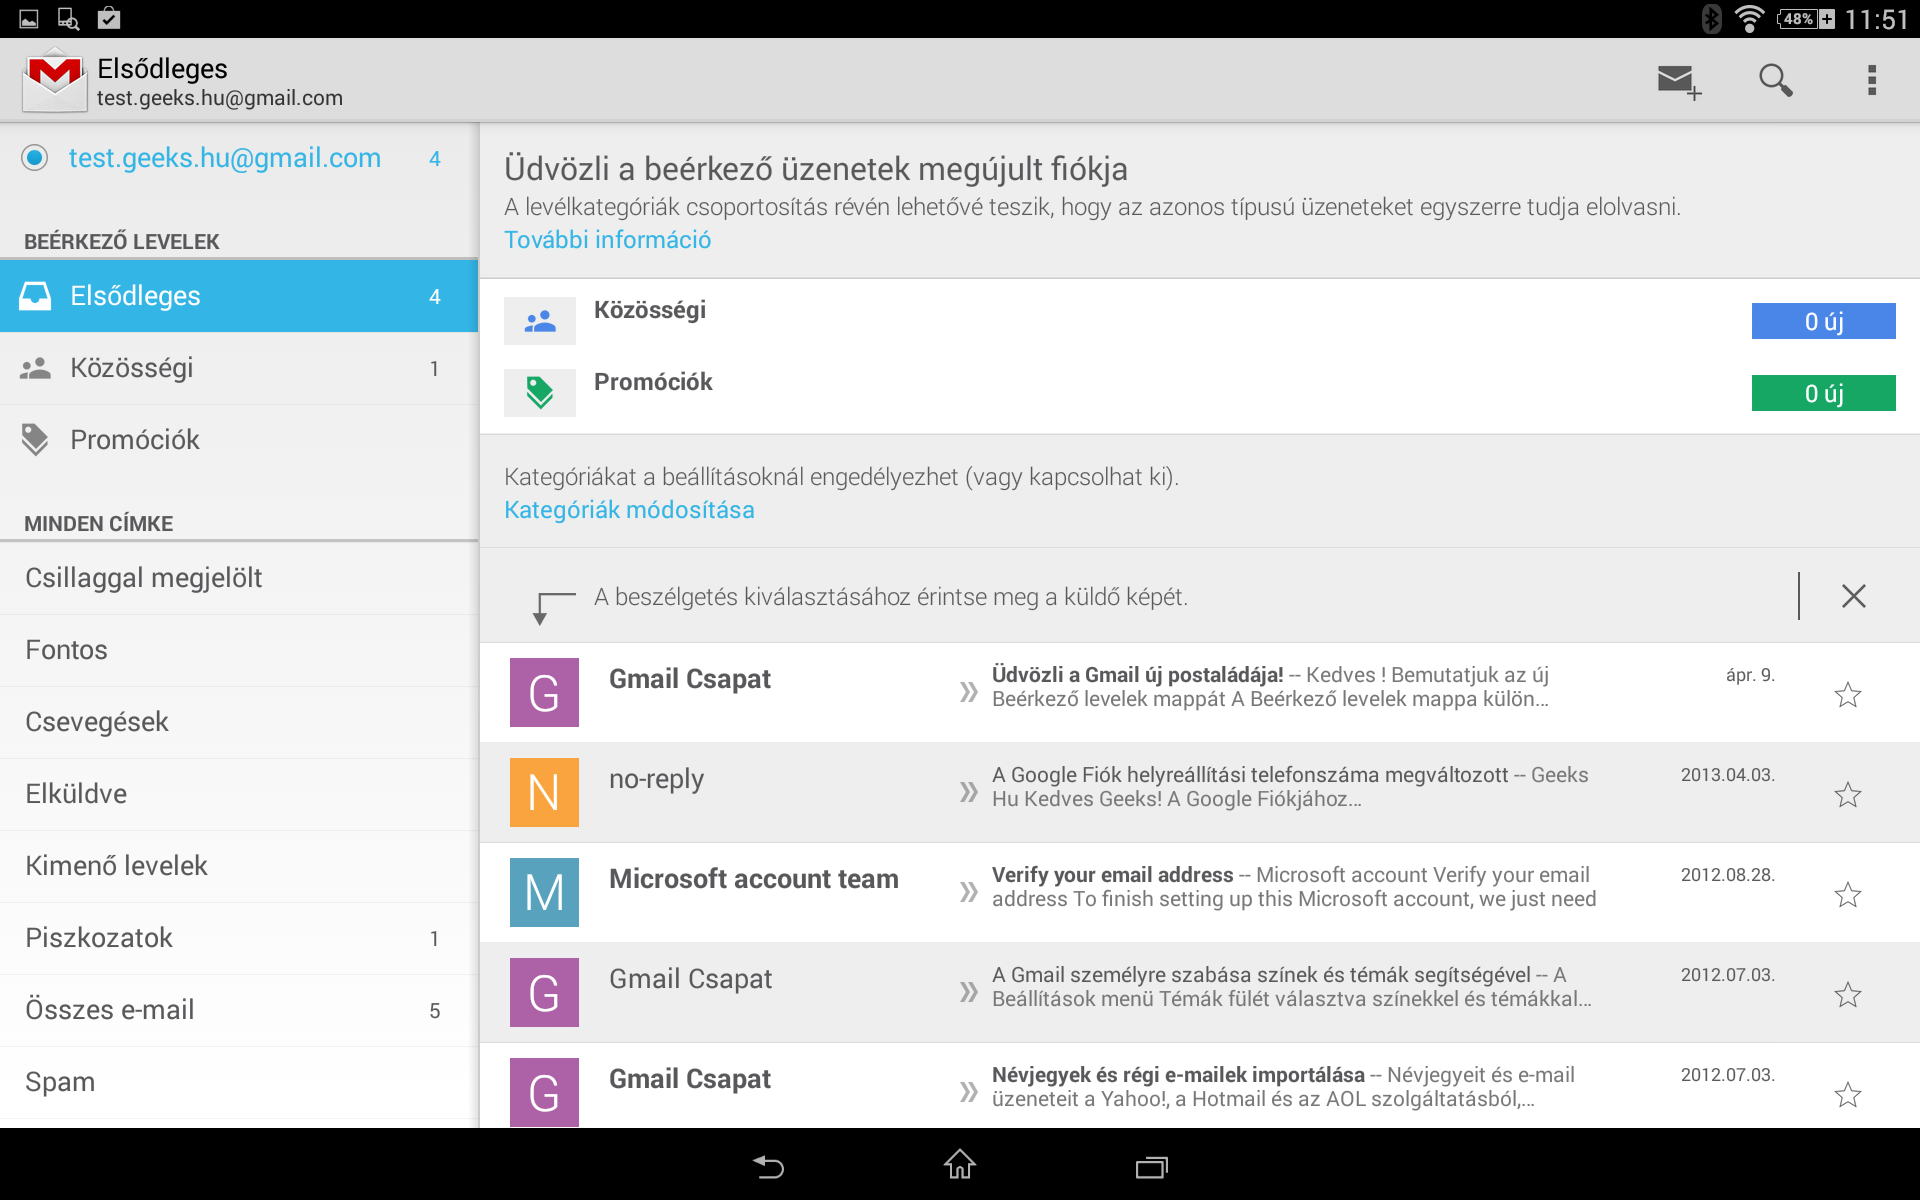Open the Üdvözli a Gmail új postaládája email

(x=1200, y=692)
